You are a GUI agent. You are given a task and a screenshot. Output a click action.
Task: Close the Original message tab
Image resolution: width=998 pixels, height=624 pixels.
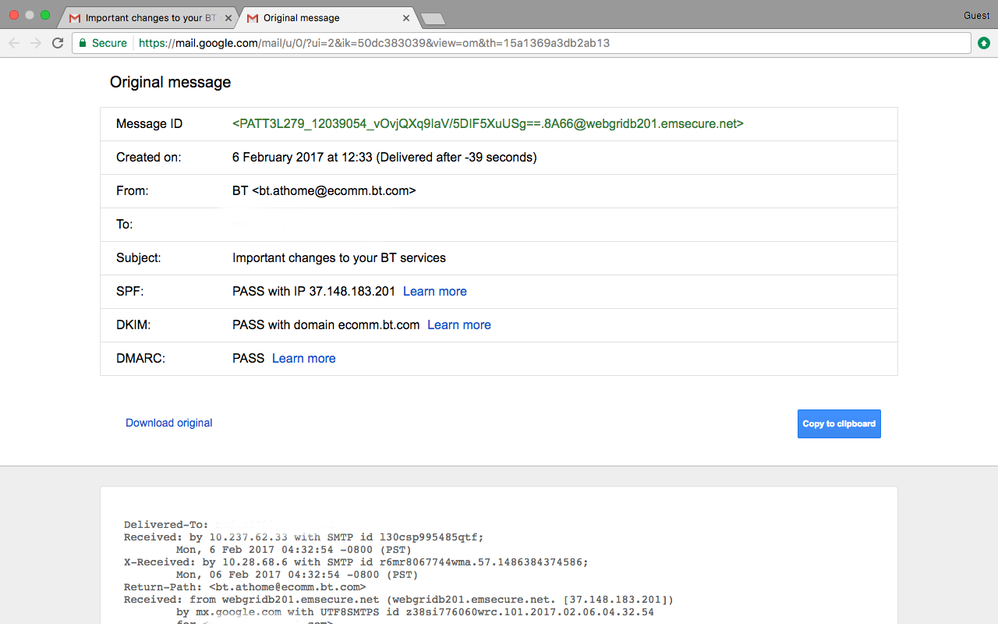(406, 18)
